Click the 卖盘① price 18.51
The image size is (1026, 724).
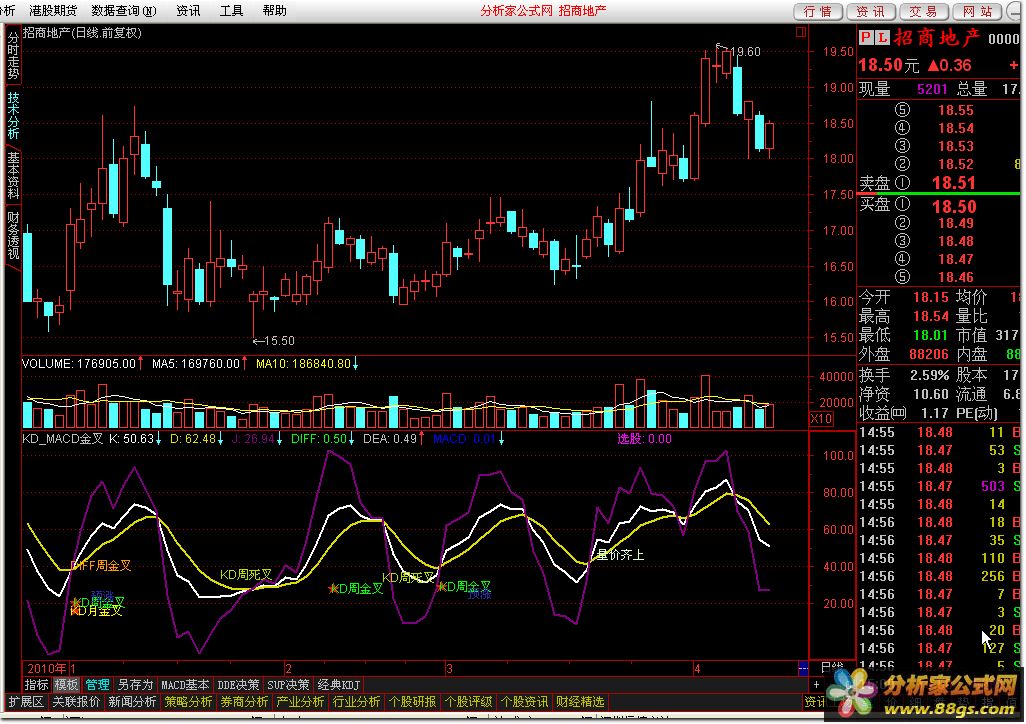954,183
